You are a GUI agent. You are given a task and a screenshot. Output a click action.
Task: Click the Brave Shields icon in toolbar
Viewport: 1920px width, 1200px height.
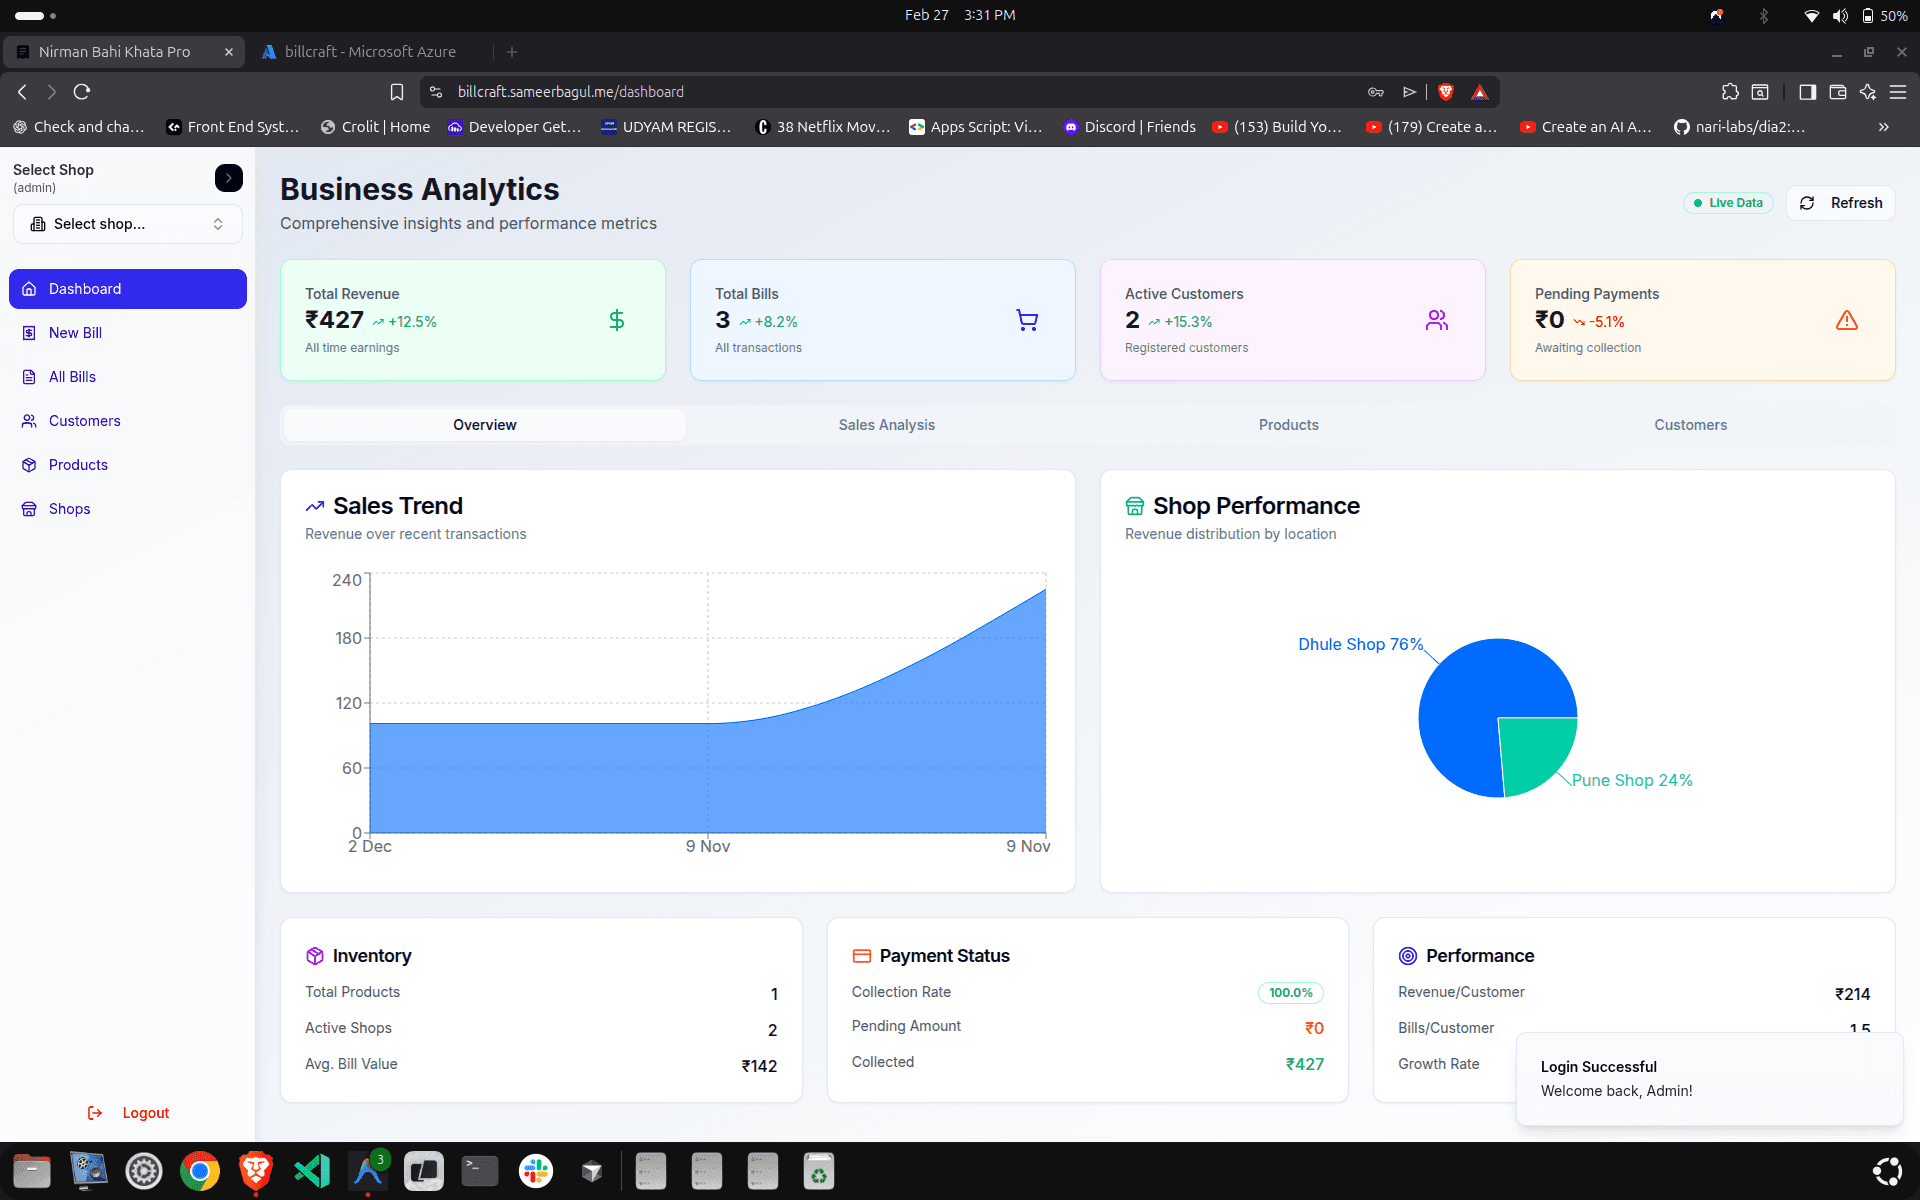click(x=1445, y=91)
